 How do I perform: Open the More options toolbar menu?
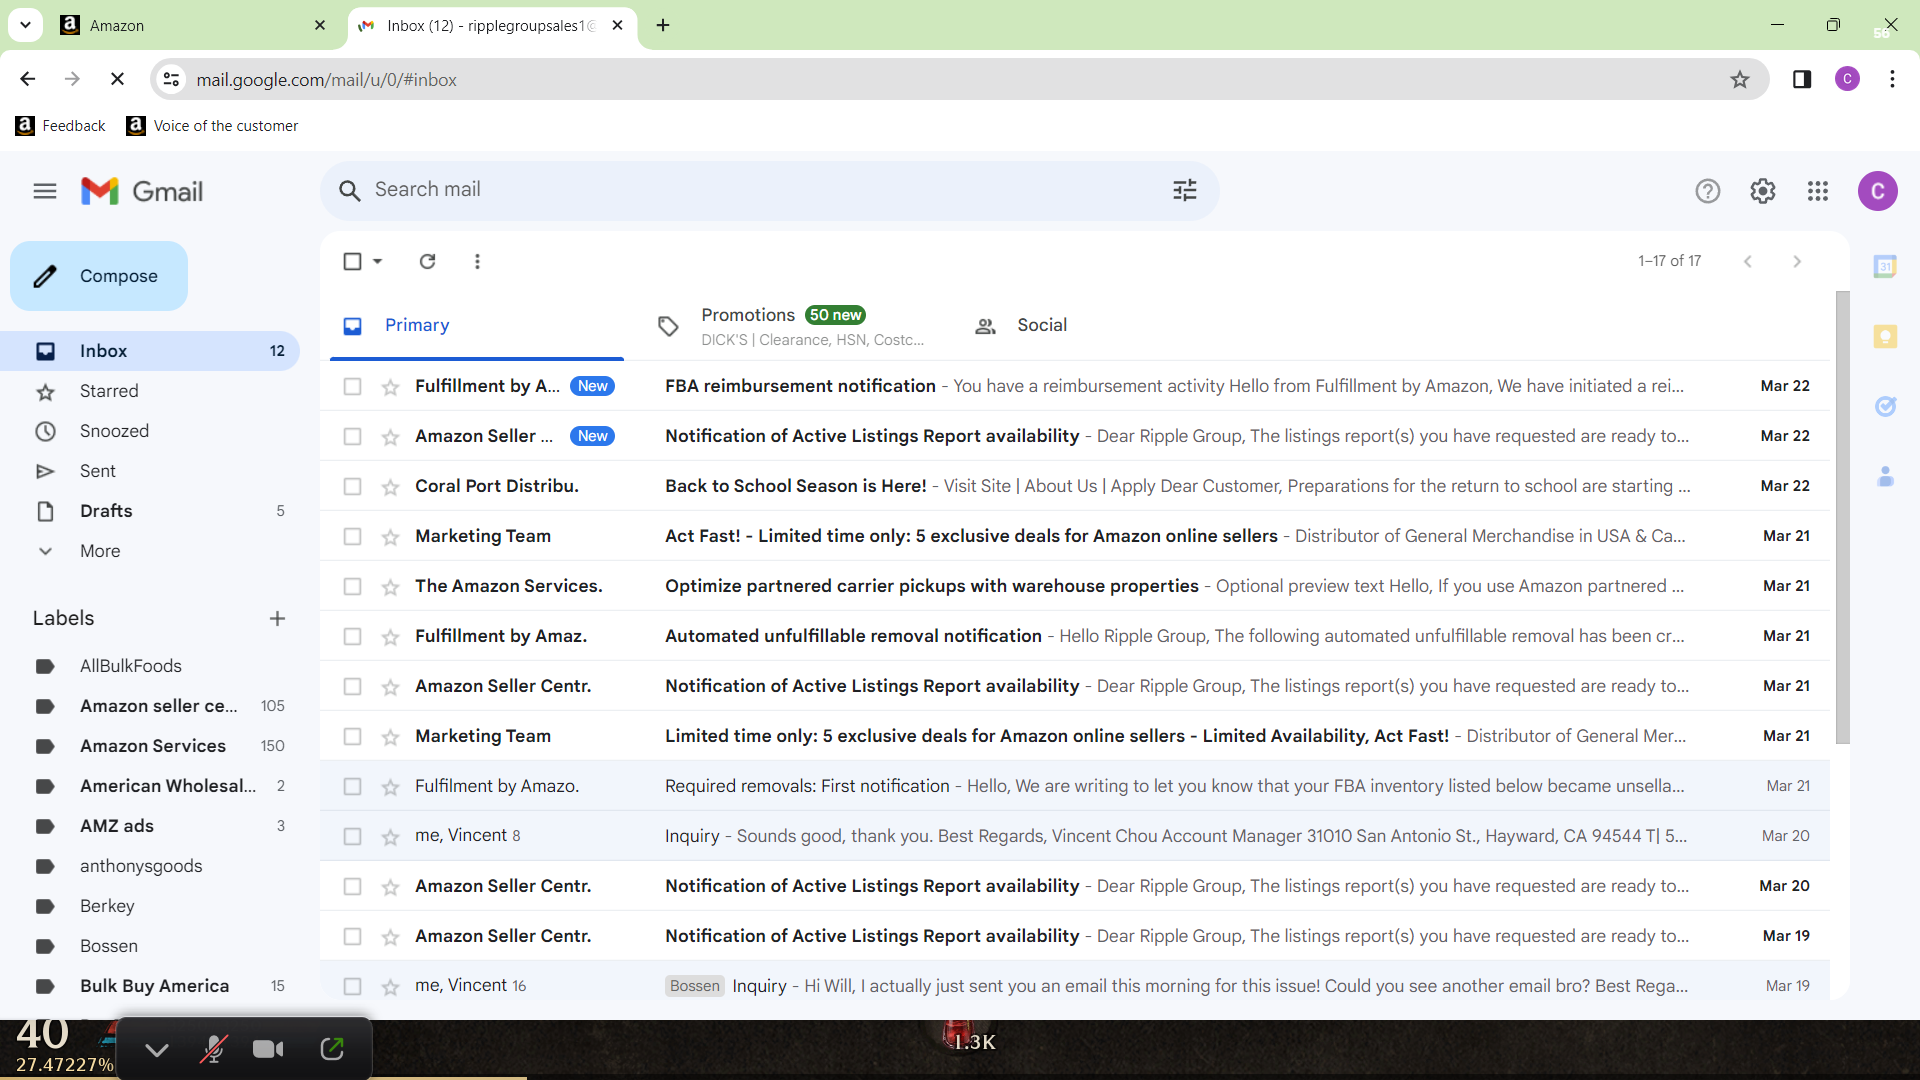pyautogui.click(x=477, y=261)
